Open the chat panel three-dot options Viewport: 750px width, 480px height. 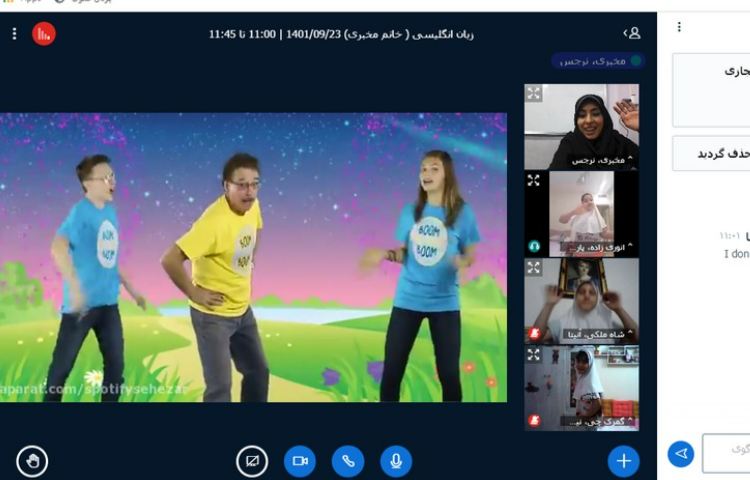(x=680, y=27)
